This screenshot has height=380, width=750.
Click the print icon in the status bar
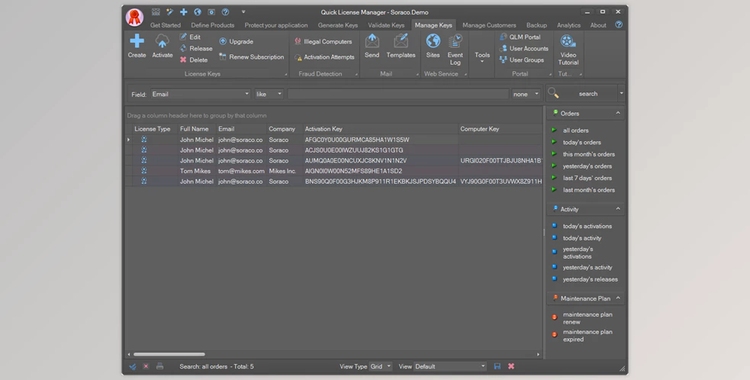coord(160,367)
